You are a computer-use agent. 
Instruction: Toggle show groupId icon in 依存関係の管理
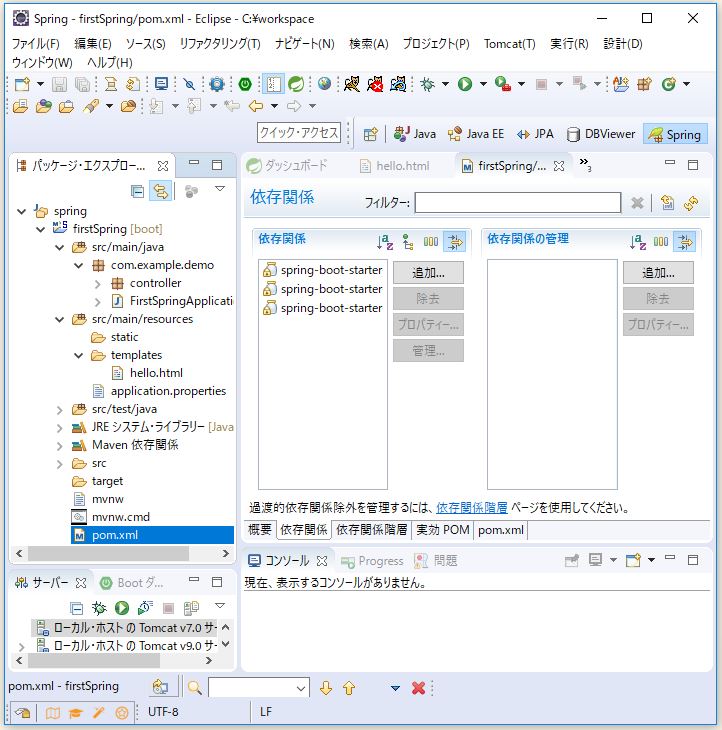(661, 242)
